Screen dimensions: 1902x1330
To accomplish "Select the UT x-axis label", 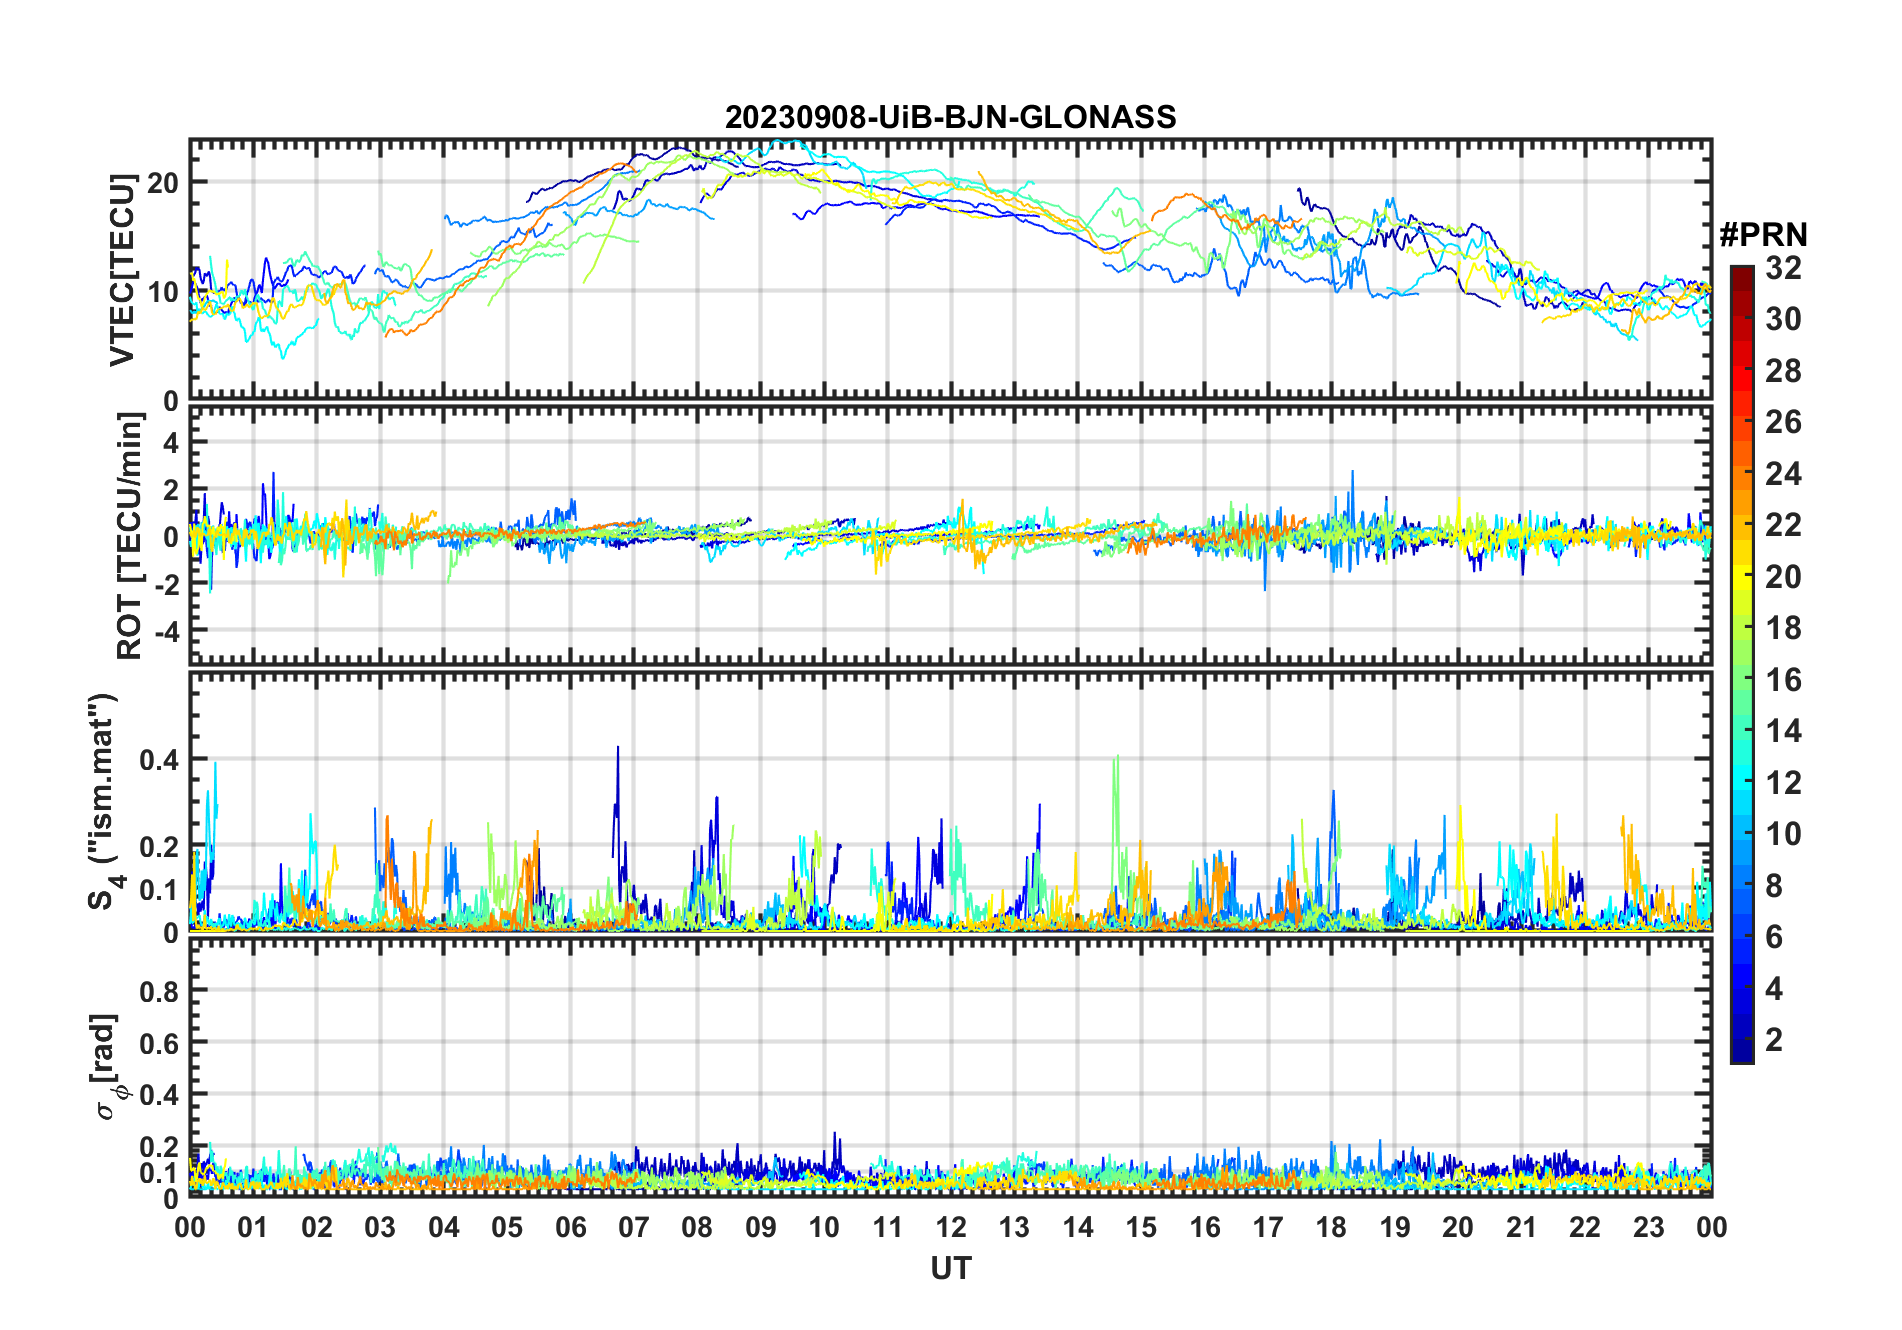I will coord(950,1268).
